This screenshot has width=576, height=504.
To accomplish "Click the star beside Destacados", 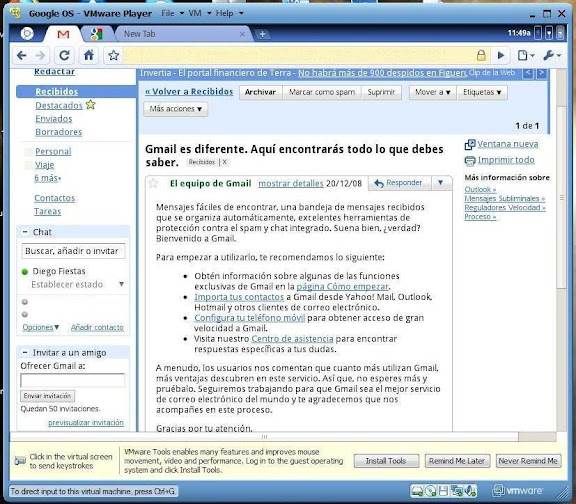I will 90,105.
